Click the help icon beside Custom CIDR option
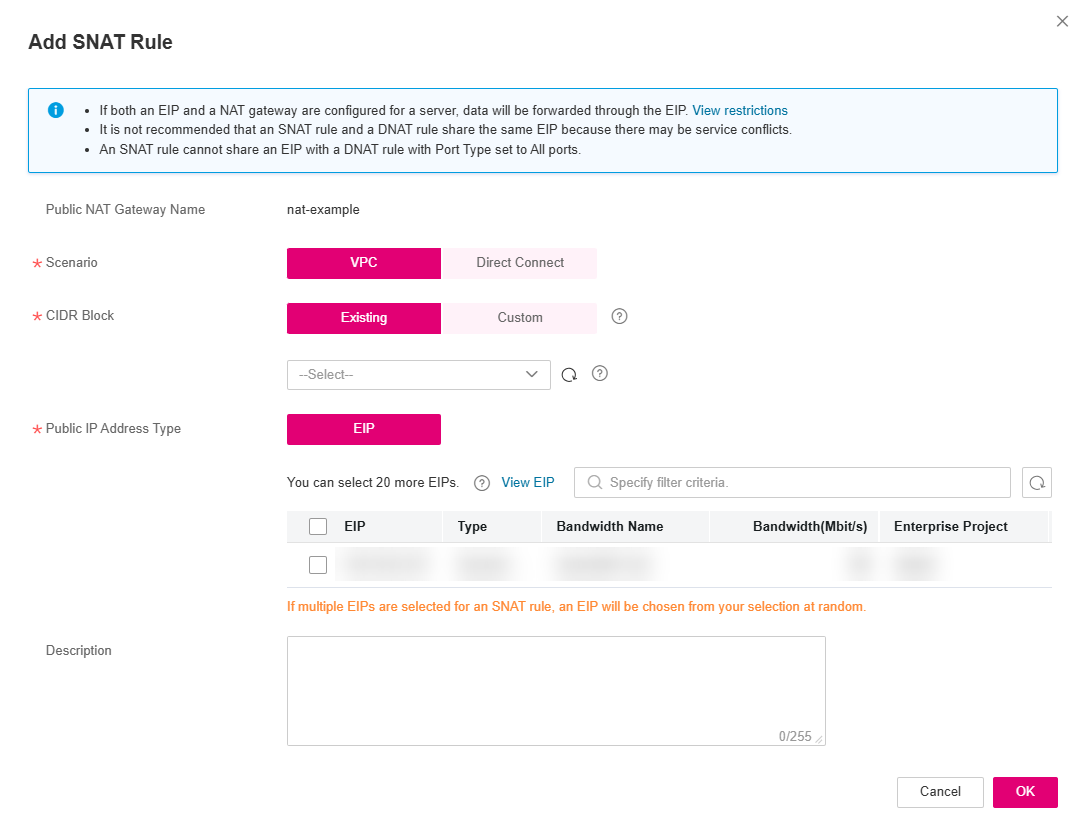The height and width of the screenshot is (839, 1088). point(619,316)
